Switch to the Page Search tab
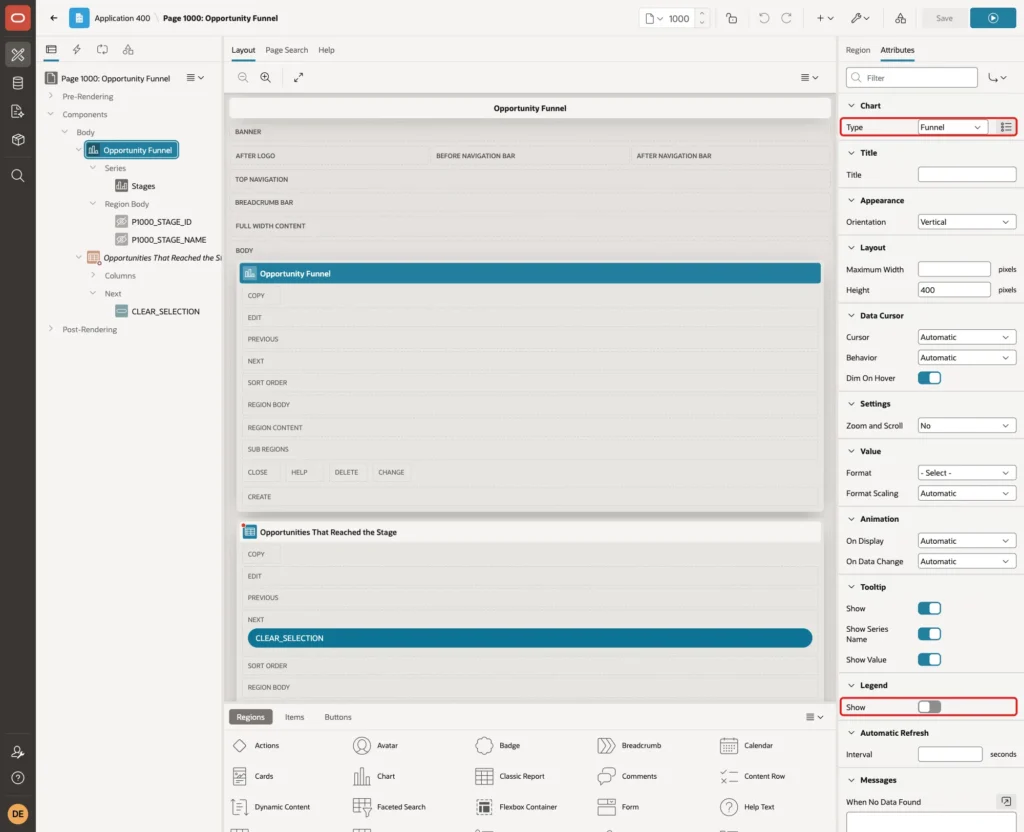1024x832 pixels. tap(286, 50)
